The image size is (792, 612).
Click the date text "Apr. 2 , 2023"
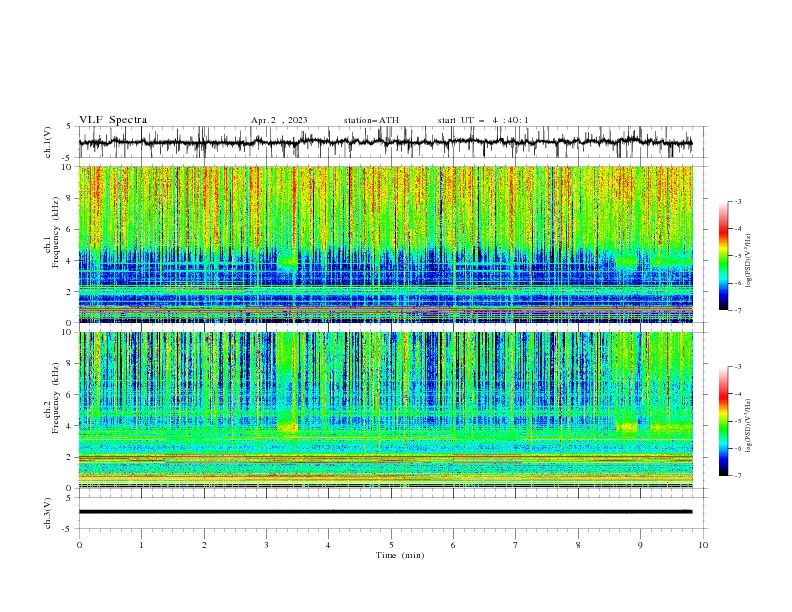(x=279, y=120)
